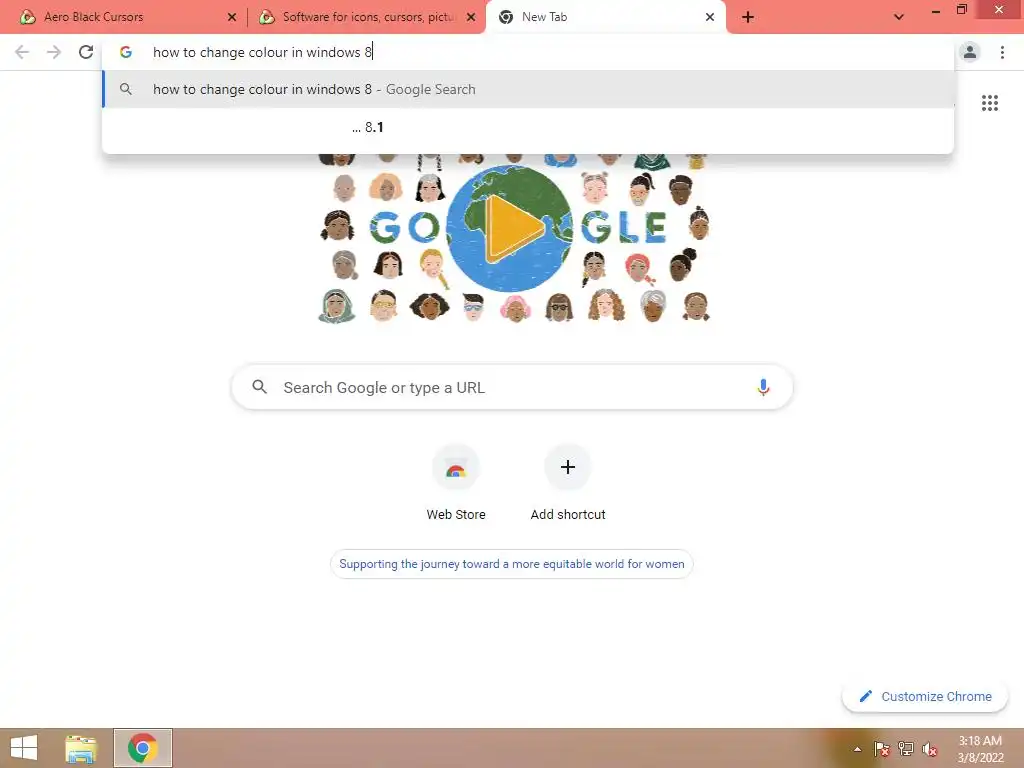Click the Chrome taskbar icon

coord(143,748)
